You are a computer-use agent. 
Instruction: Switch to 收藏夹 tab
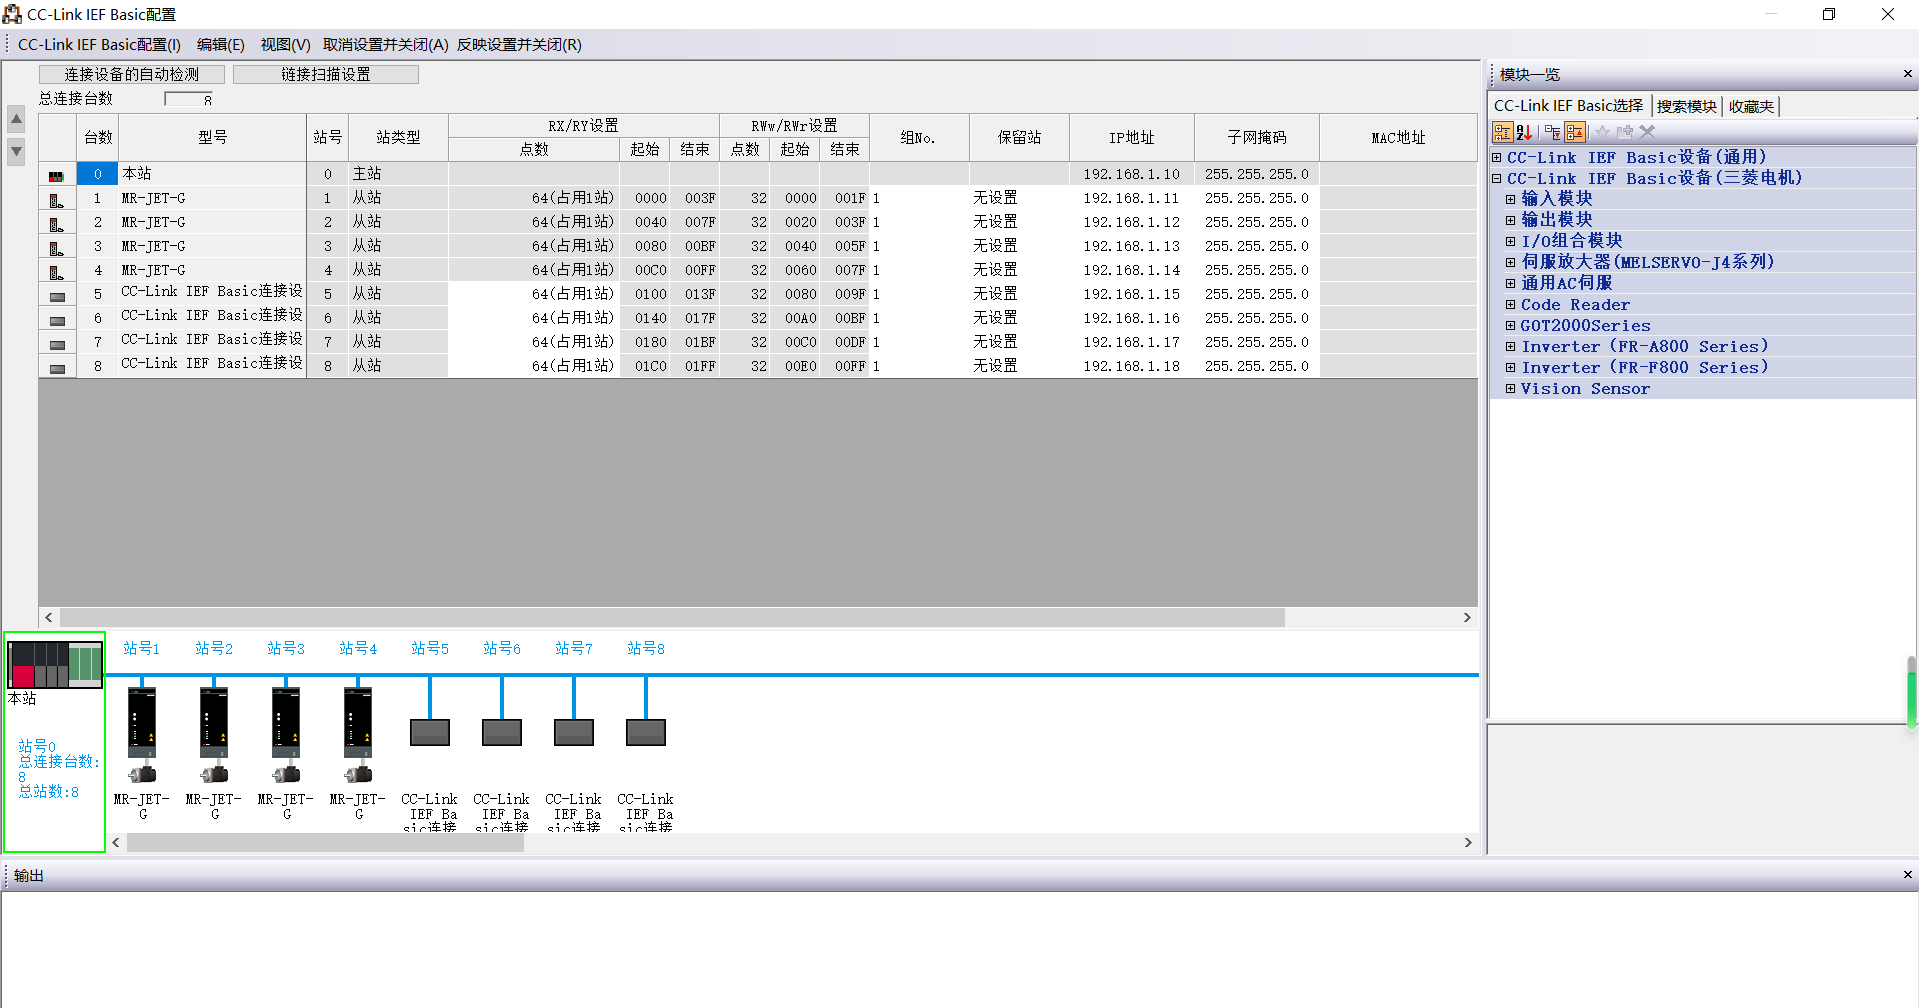(x=1751, y=106)
